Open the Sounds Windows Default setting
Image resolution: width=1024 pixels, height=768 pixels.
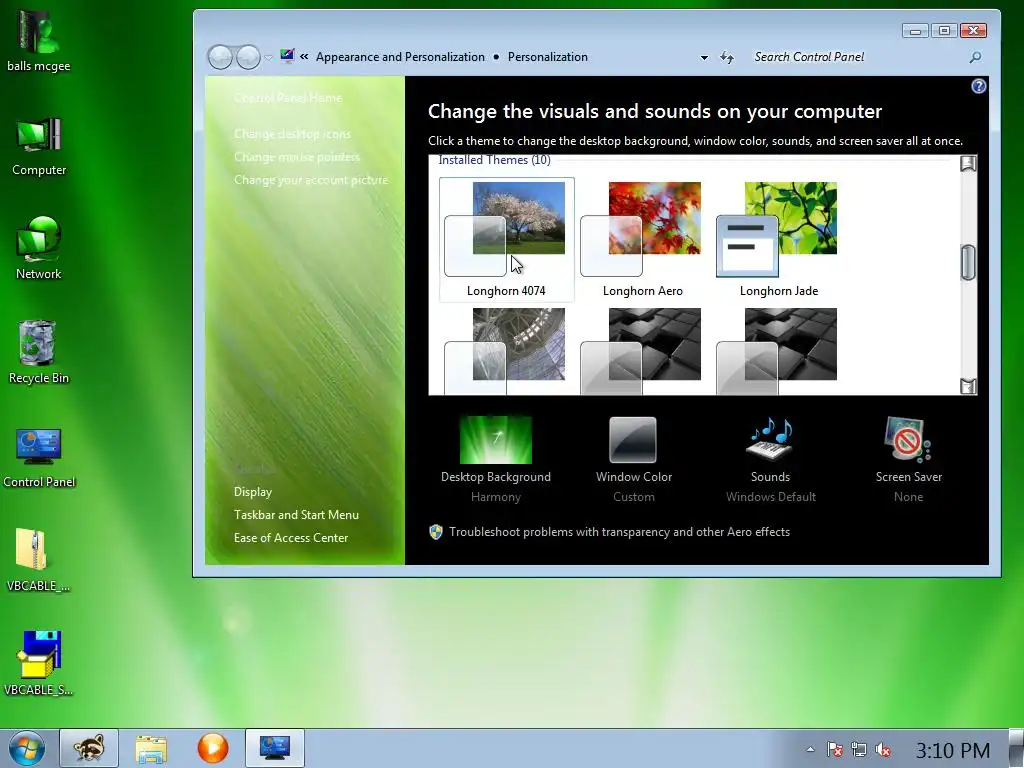pyautogui.click(x=771, y=460)
